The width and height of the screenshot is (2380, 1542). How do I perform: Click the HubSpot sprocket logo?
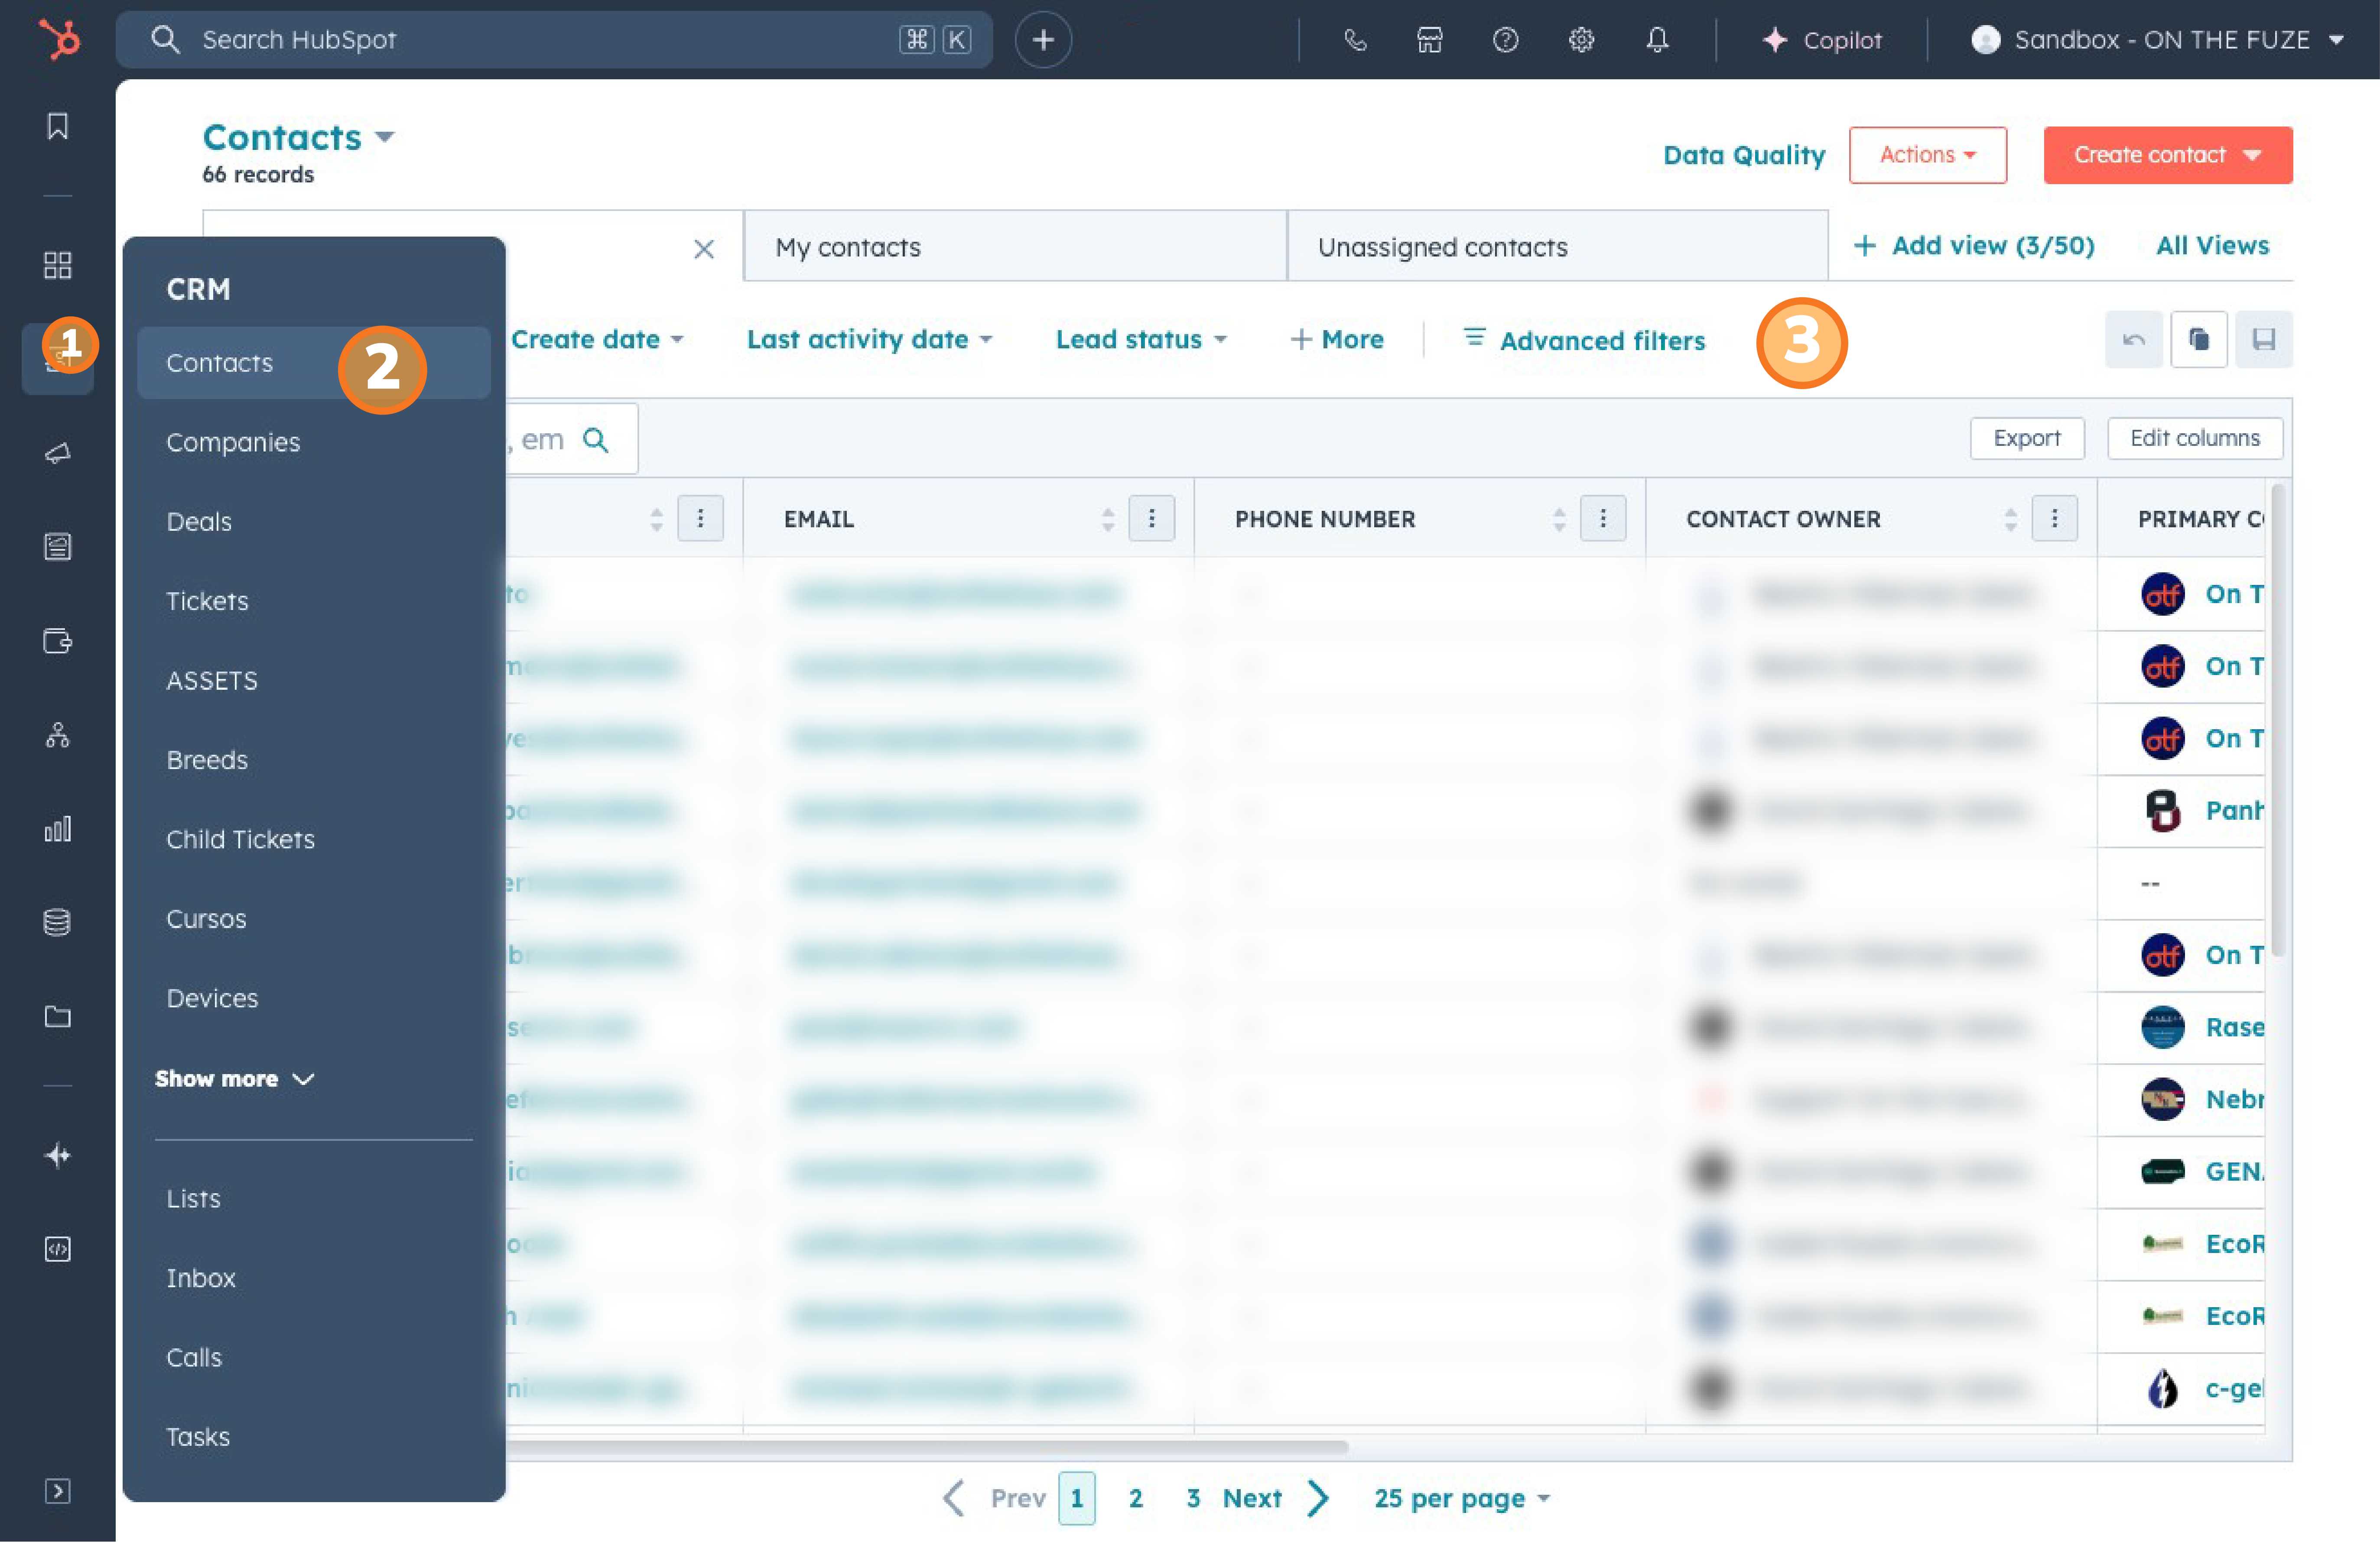point(58,40)
